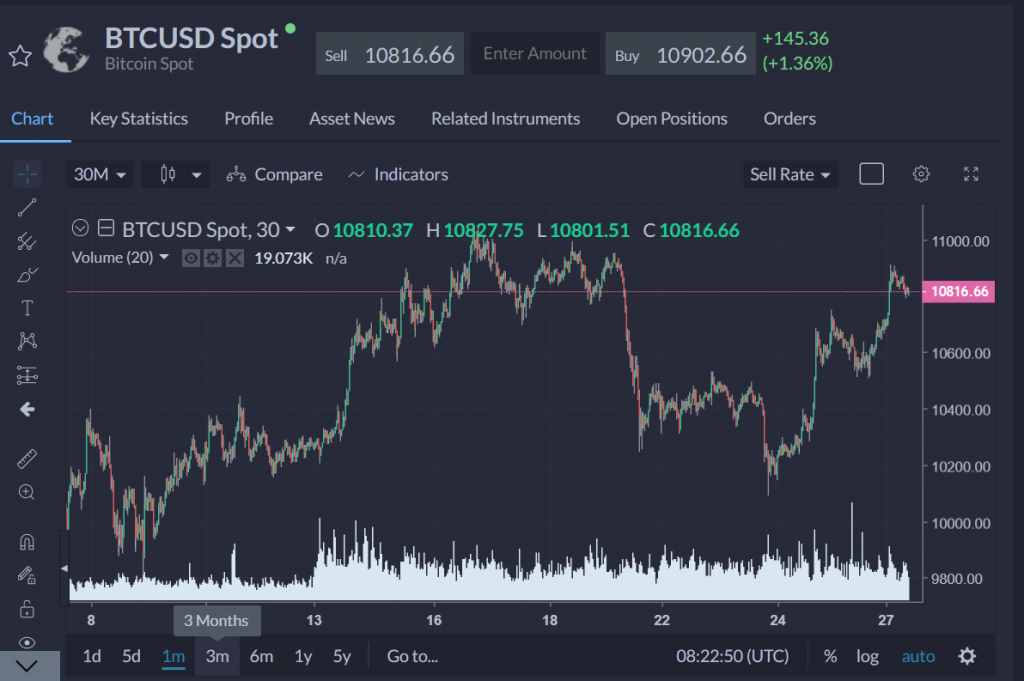1024x681 pixels.
Task: Open the Compare symbols tool
Action: click(x=274, y=174)
